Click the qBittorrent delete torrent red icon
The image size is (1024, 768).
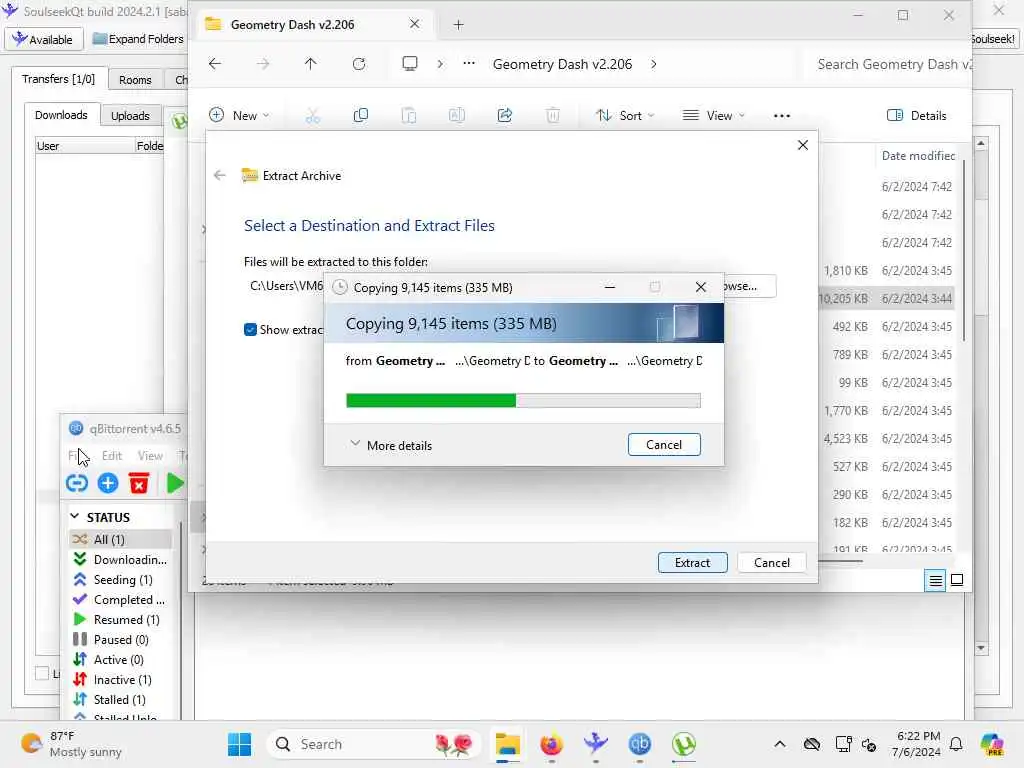(138, 483)
